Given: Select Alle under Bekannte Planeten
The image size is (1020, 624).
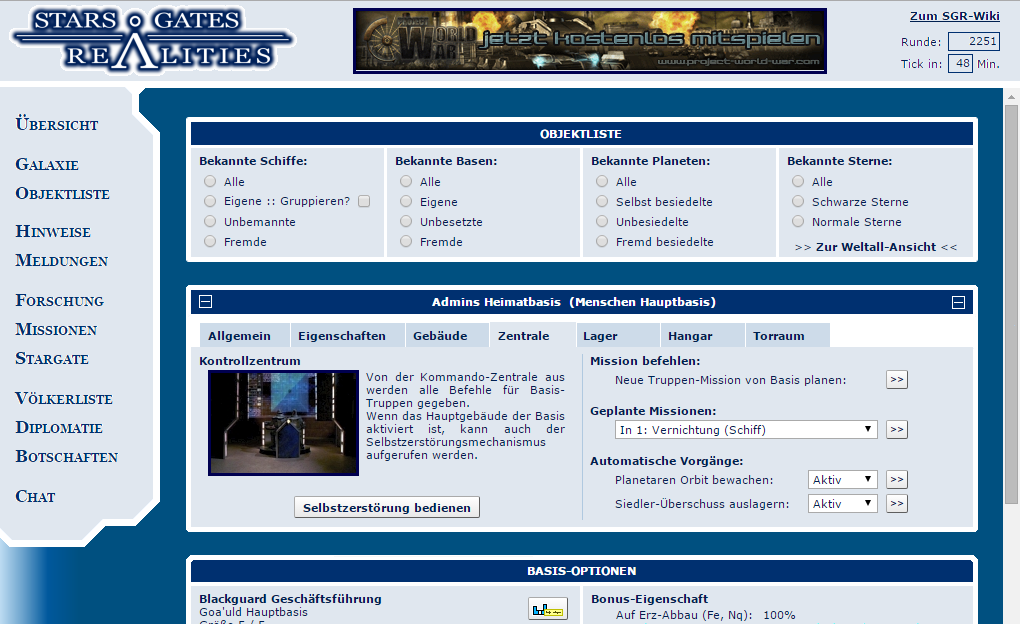Looking at the screenshot, I should pyautogui.click(x=602, y=181).
